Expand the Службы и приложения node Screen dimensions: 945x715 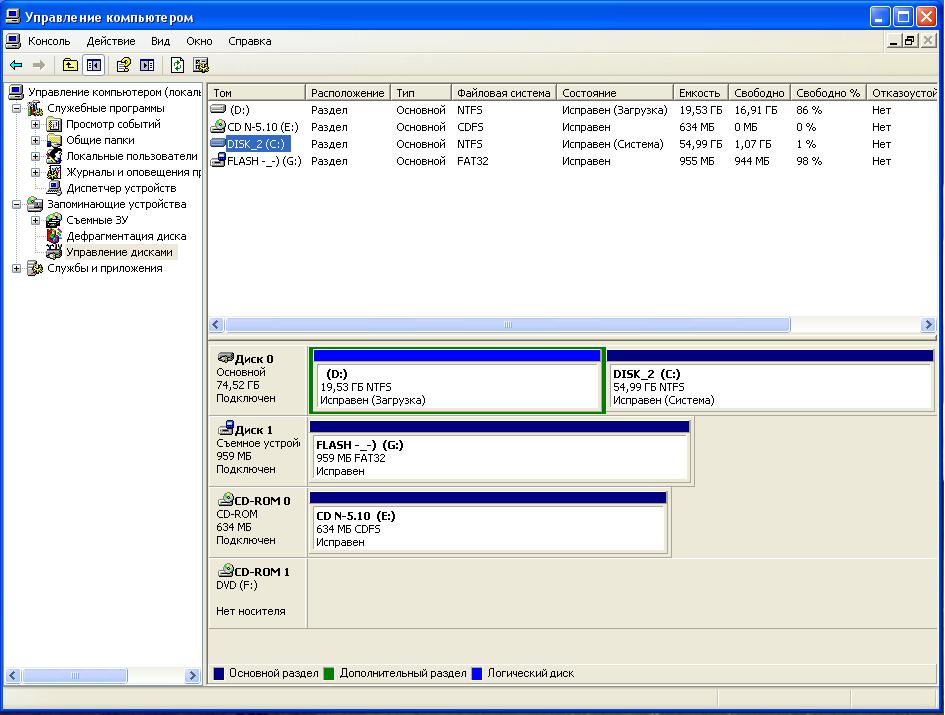click(17, 268)
